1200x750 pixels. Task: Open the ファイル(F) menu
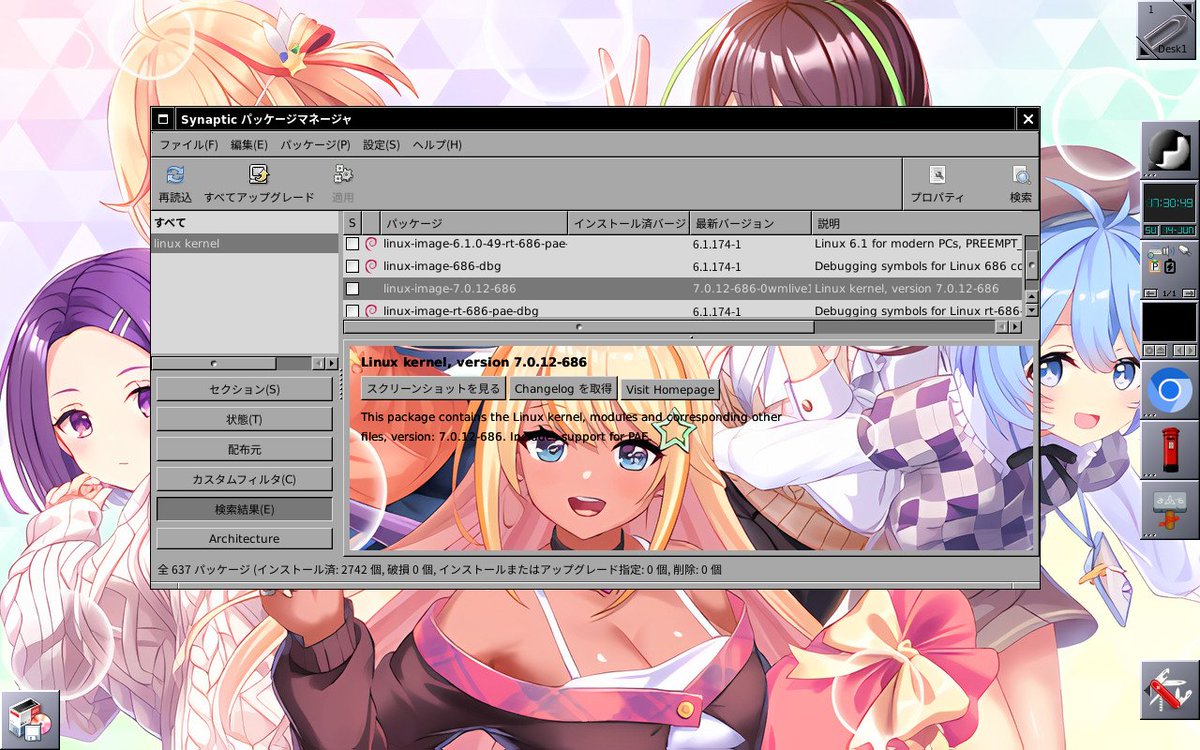coord(189,145)
